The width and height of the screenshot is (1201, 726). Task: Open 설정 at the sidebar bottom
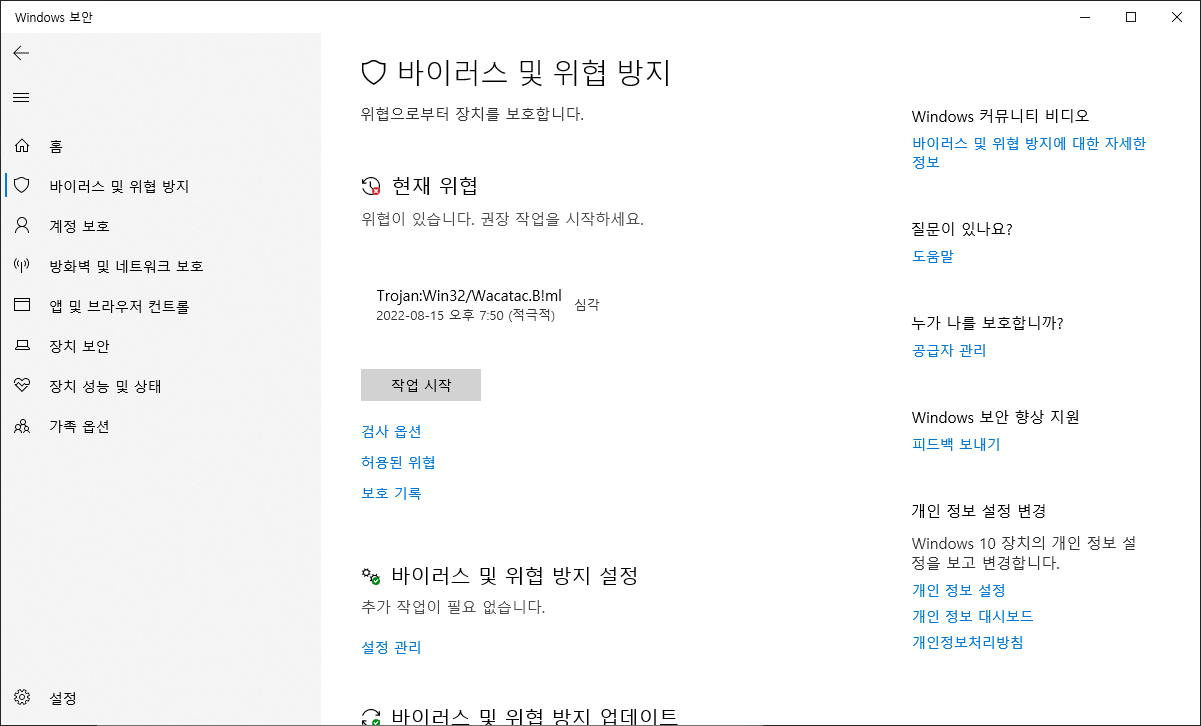[160, 698]
